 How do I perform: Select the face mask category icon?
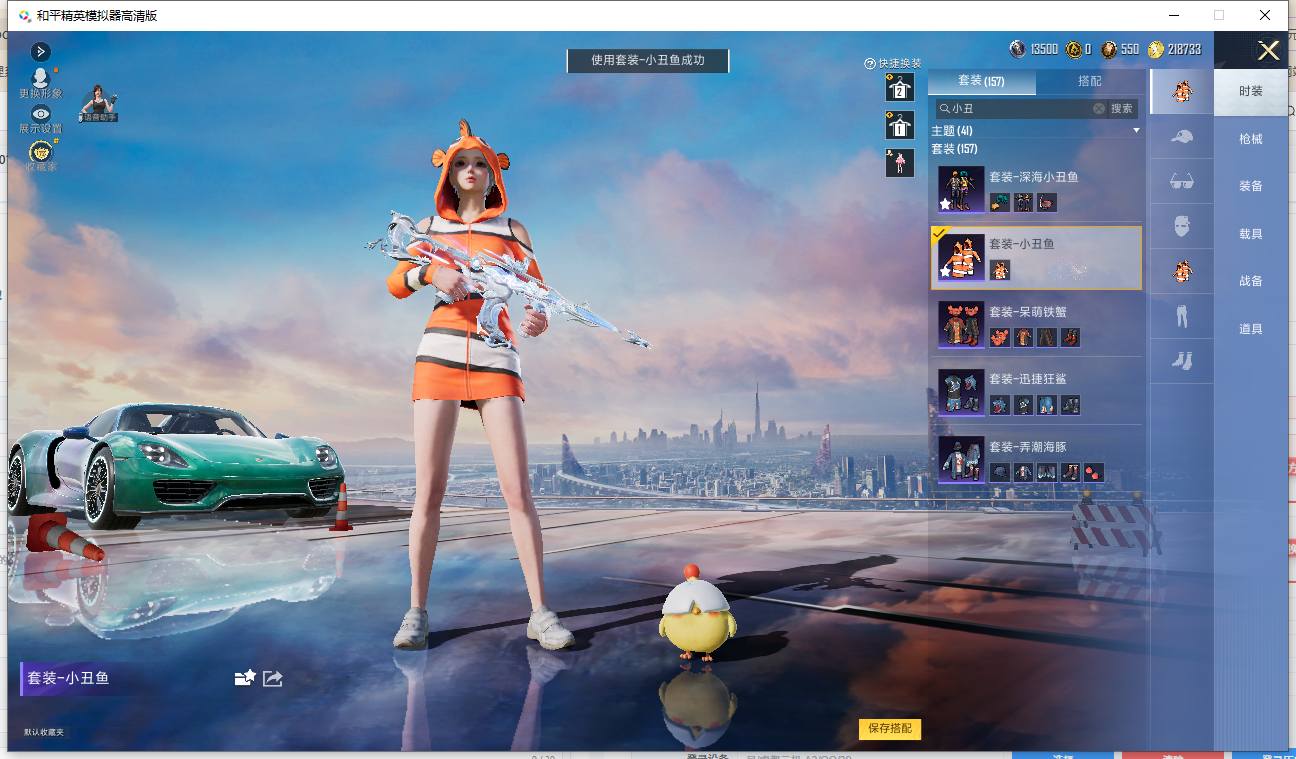pyautogui.click(x=1182, y=226)
